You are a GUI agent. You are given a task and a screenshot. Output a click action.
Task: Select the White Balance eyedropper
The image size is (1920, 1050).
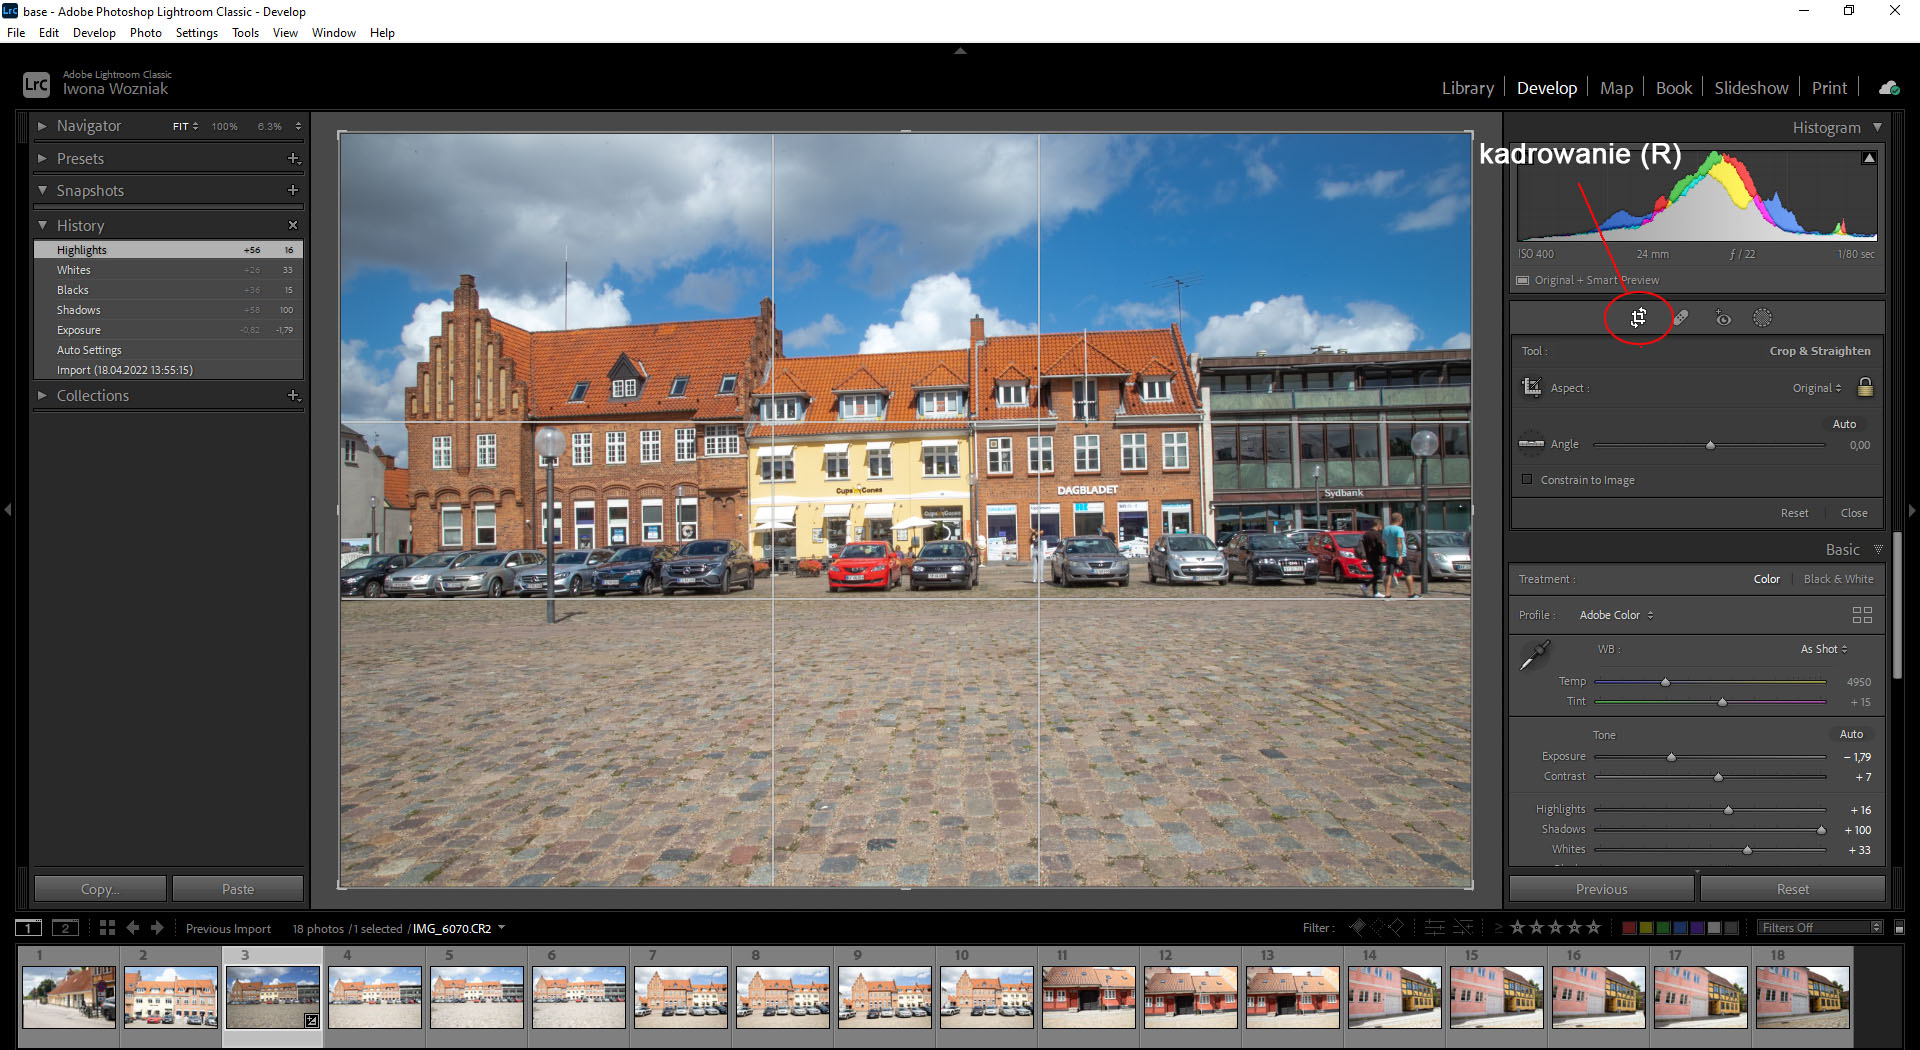click(x=1534, y=655)
